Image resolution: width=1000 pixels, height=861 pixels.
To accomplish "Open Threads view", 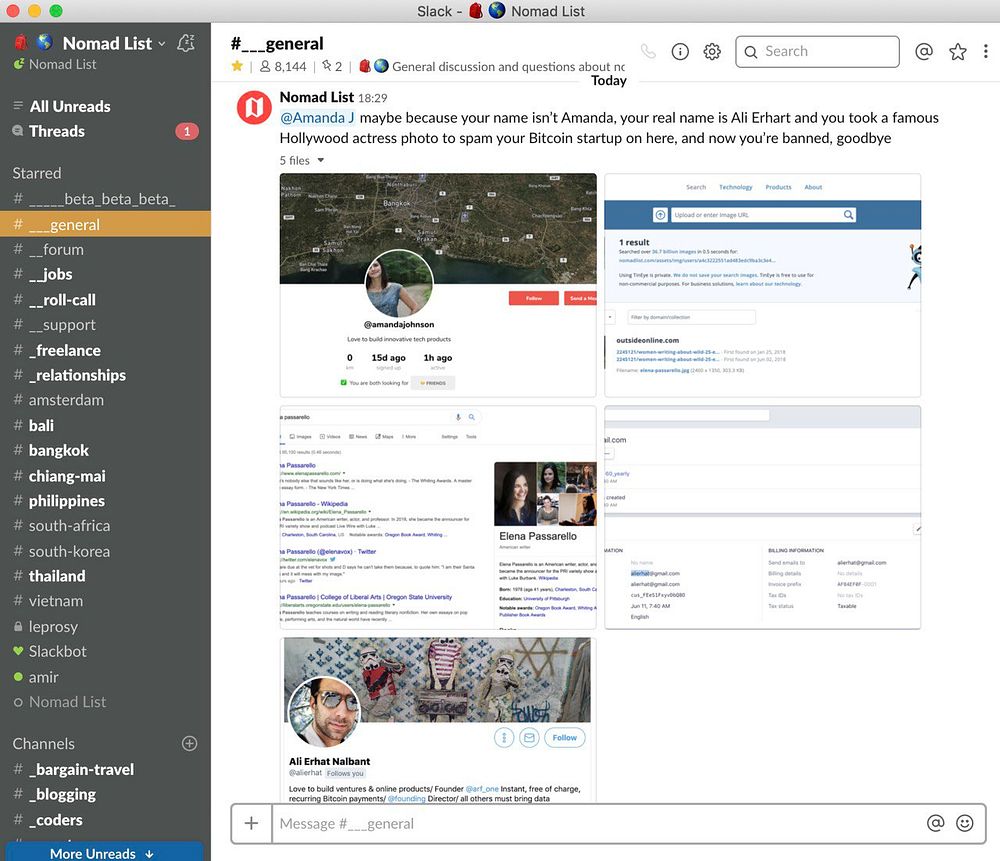I will 105,131.
